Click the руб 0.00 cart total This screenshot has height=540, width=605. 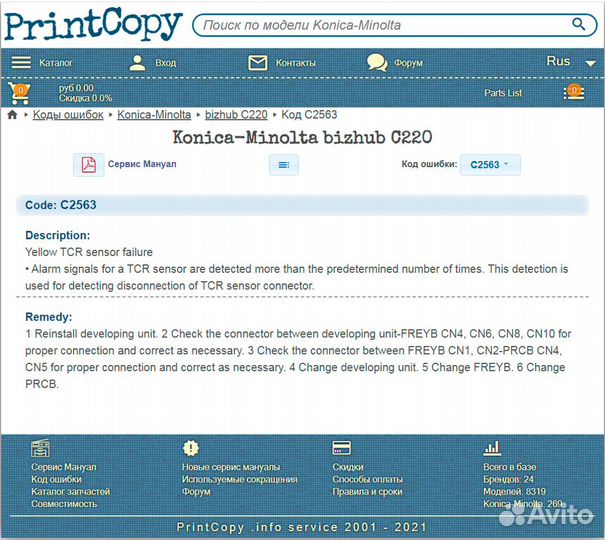coord(76,88)
